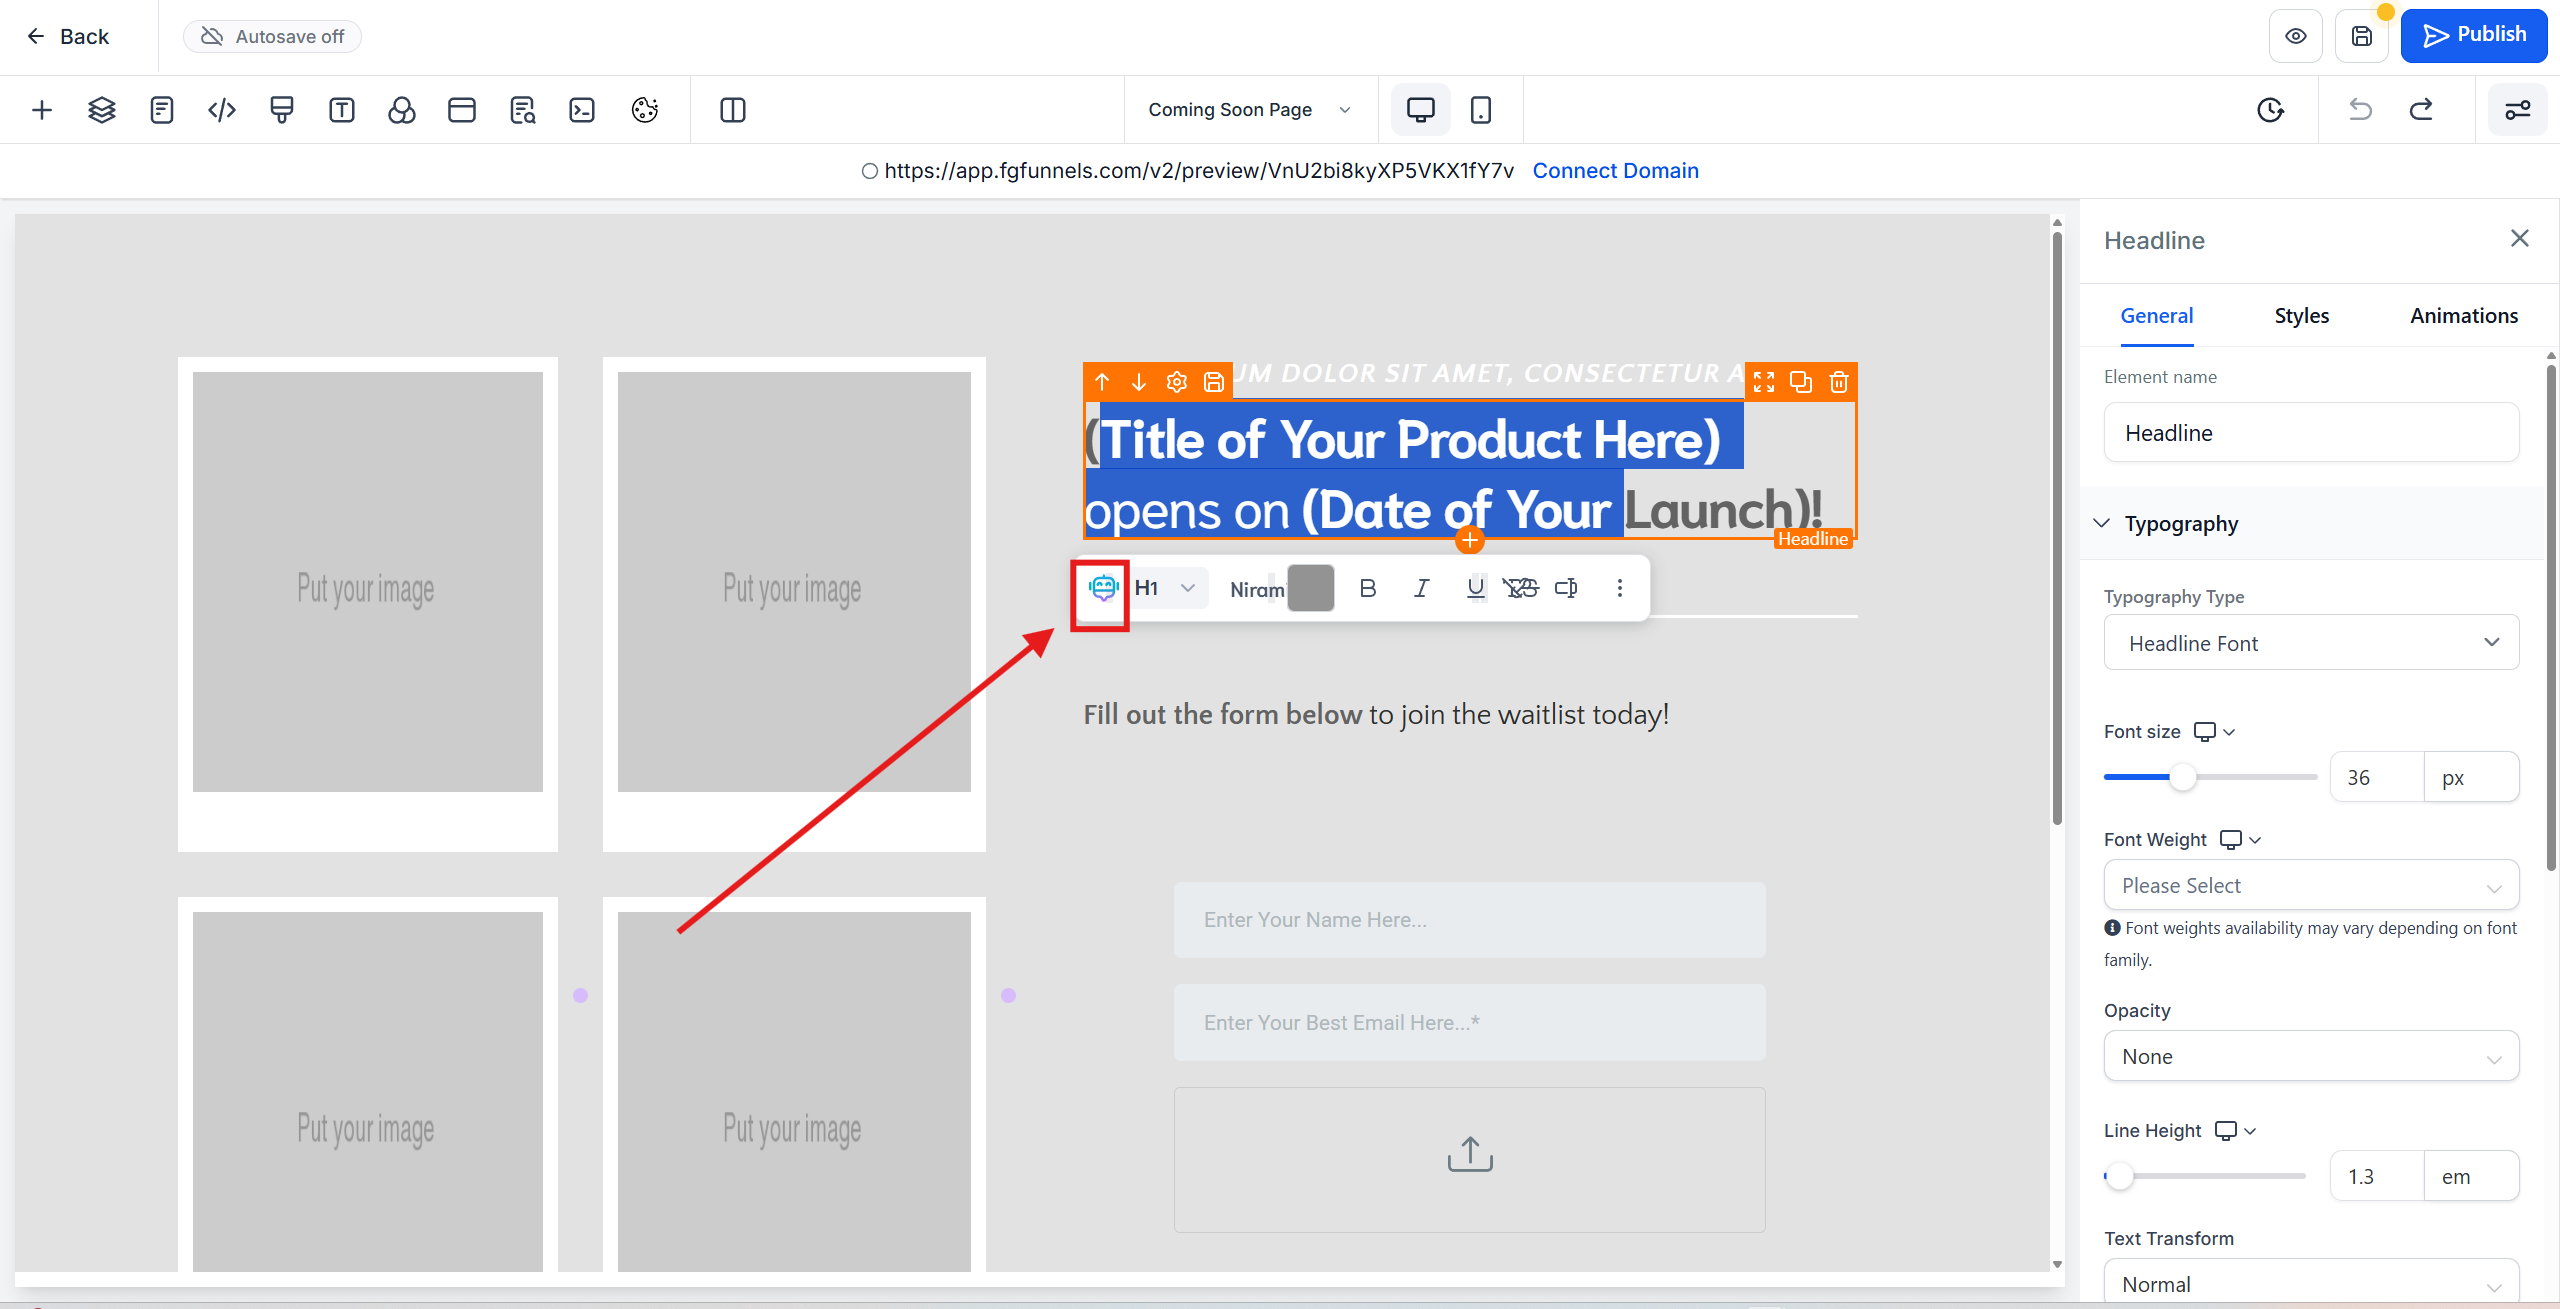Click the Publish button
The width and height of the screenshot is (2560, 1309).
pos(2473,35)
